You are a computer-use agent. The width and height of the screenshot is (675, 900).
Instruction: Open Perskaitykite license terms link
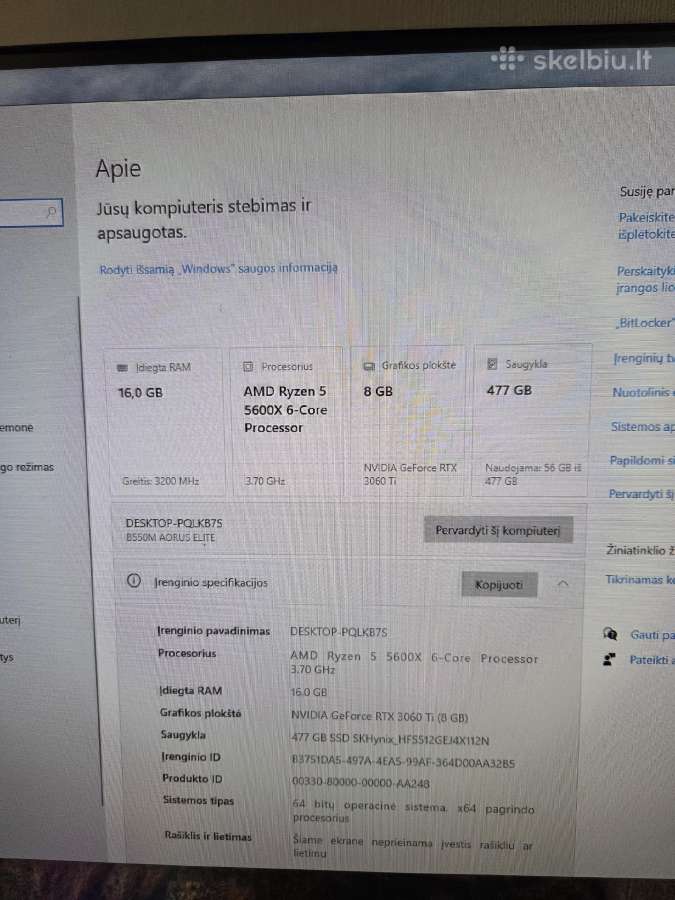pos(645,279)
